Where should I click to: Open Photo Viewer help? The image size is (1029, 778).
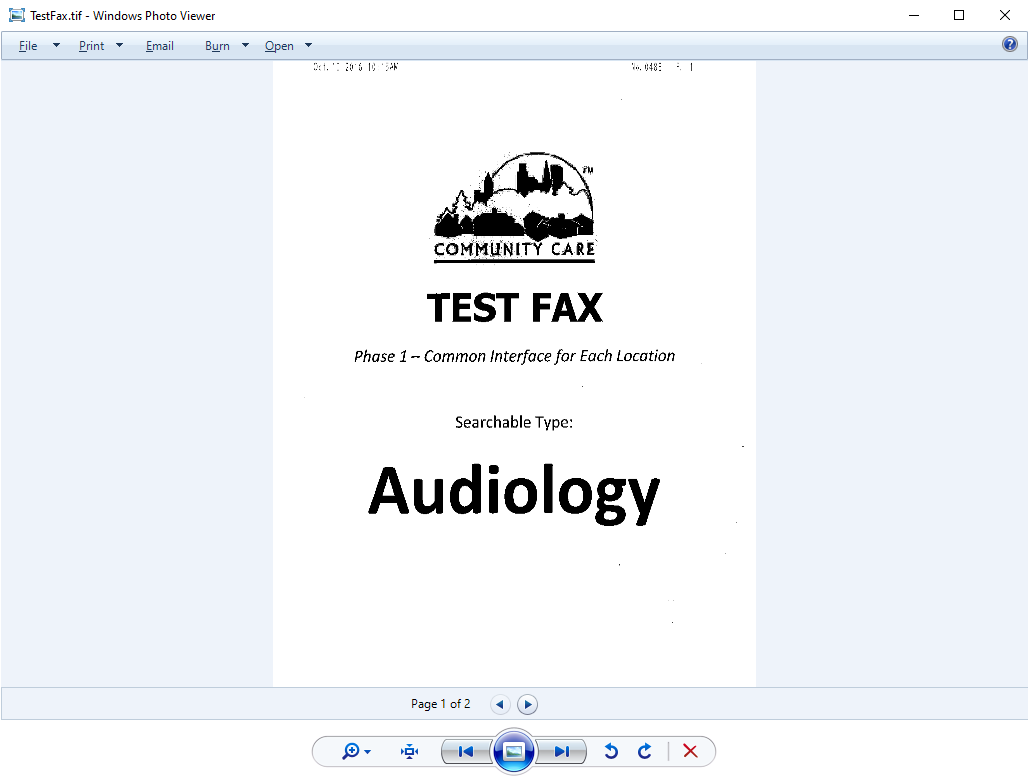click(x=1010, y=44)
